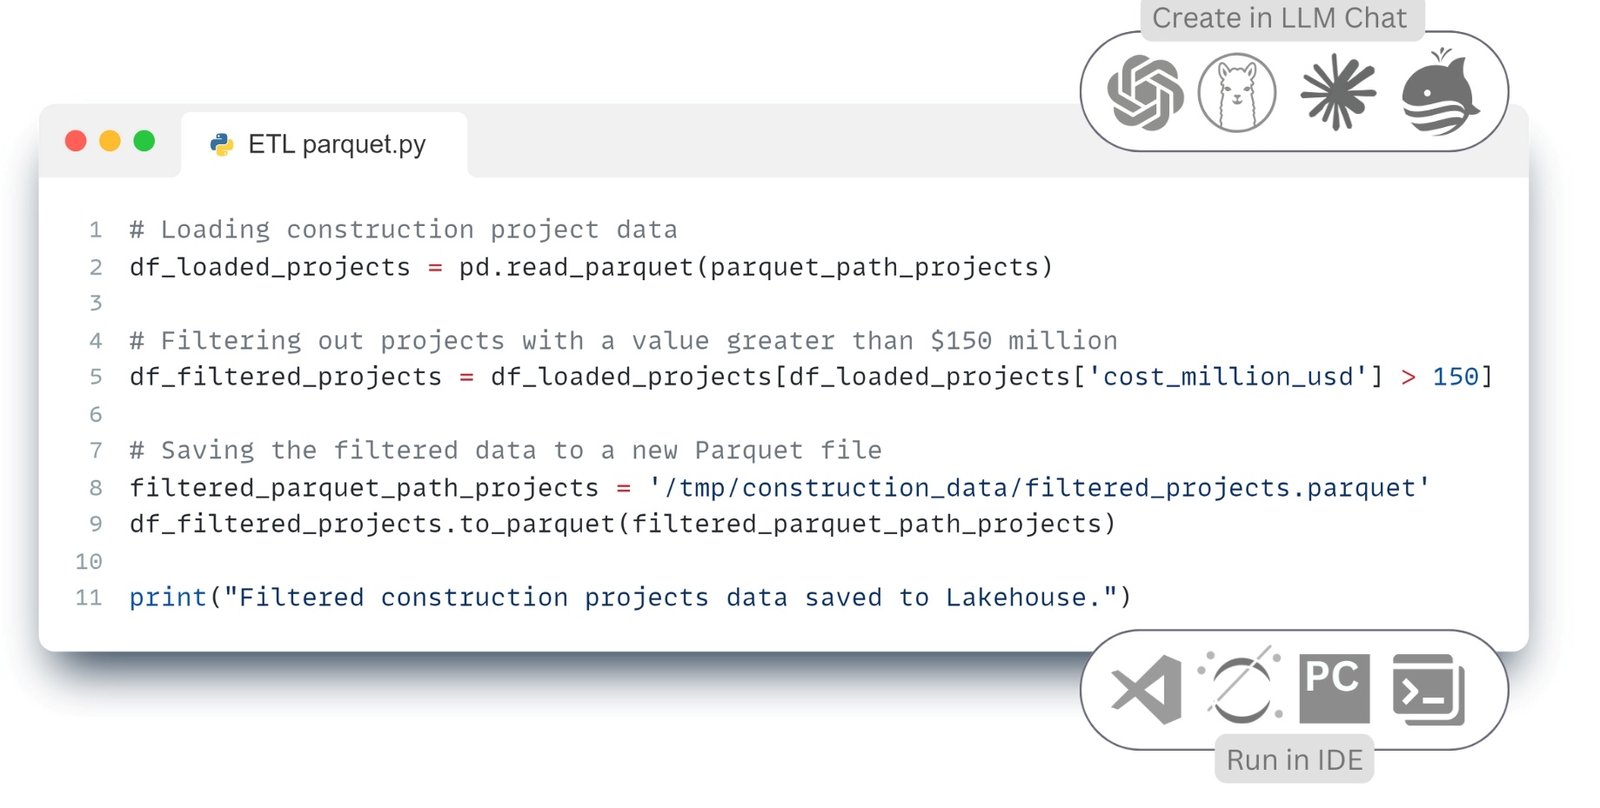Click the red close window dot
1600x808 pixels.
click(x=76, y=141)
